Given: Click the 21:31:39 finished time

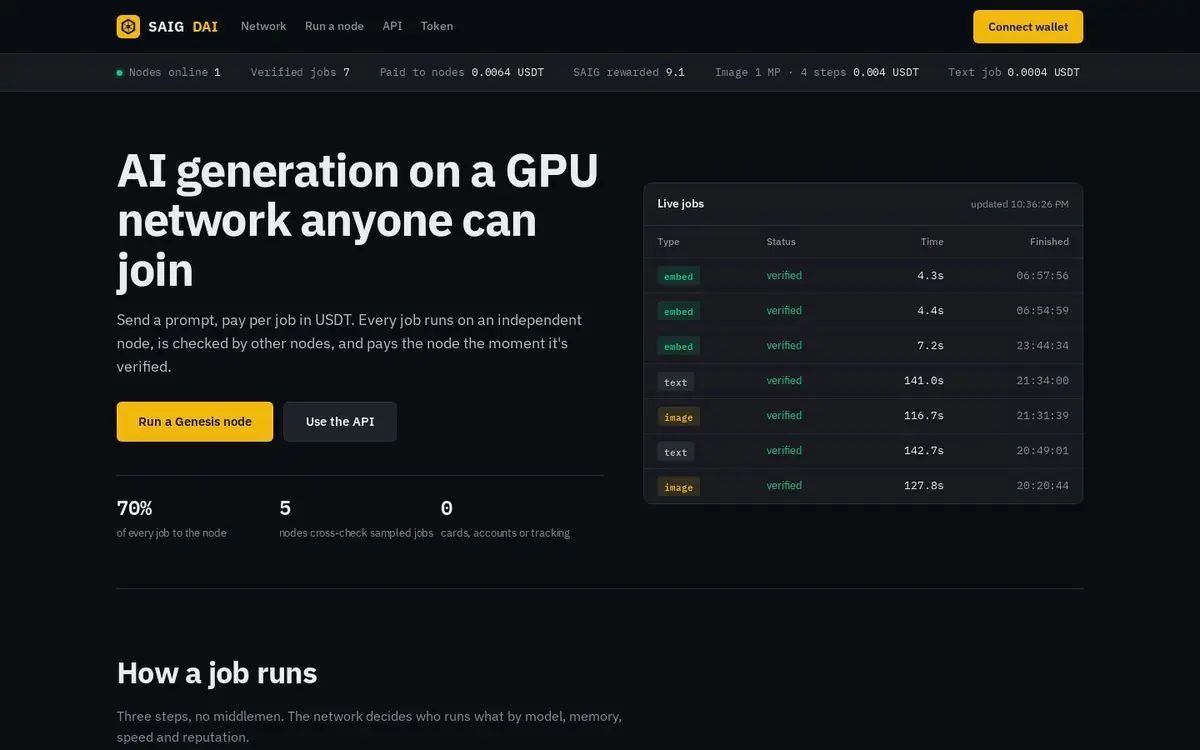Looking at the screenshot, I should tap(1043, 416).
